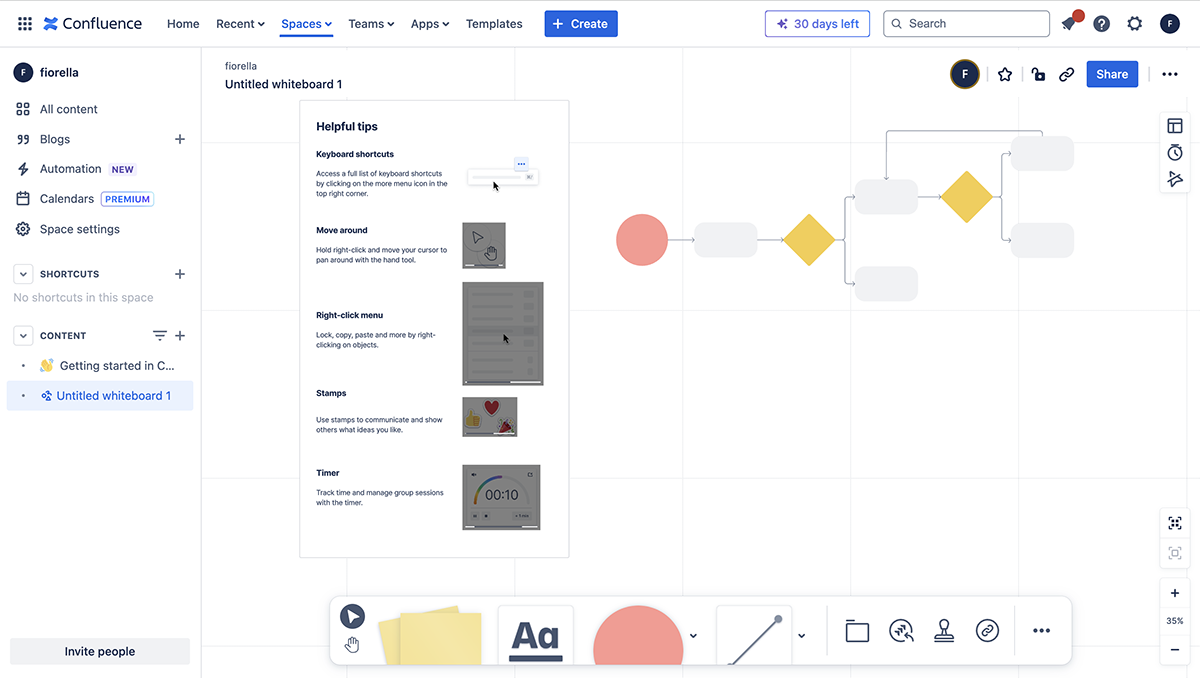
Task: Star this whiteboard as a favorite
Action: [x=1005, y=74]
